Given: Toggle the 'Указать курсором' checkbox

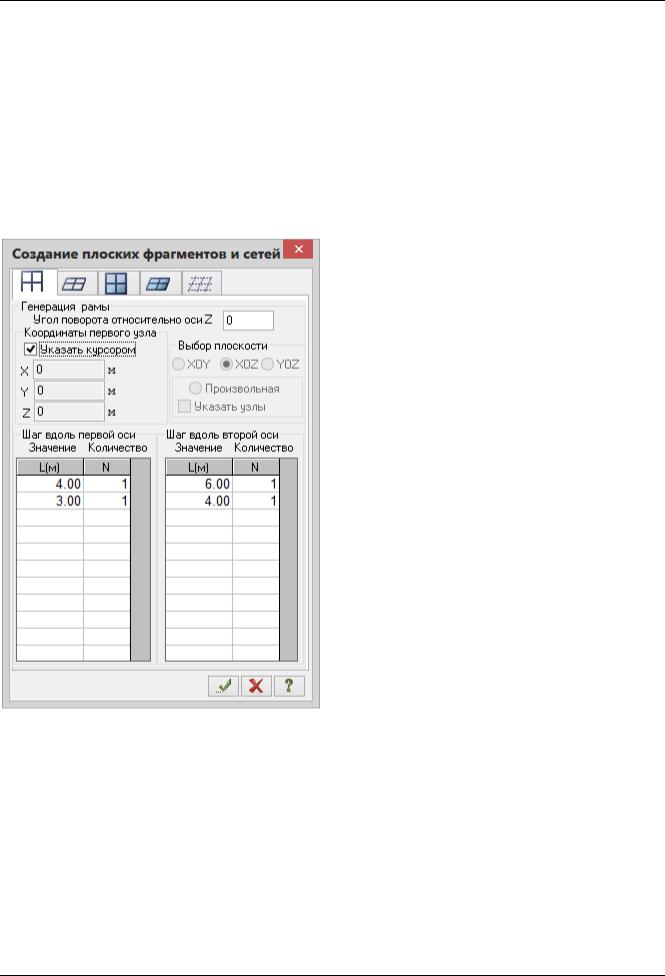Looking at the screenshot, I should pos(31,349).
